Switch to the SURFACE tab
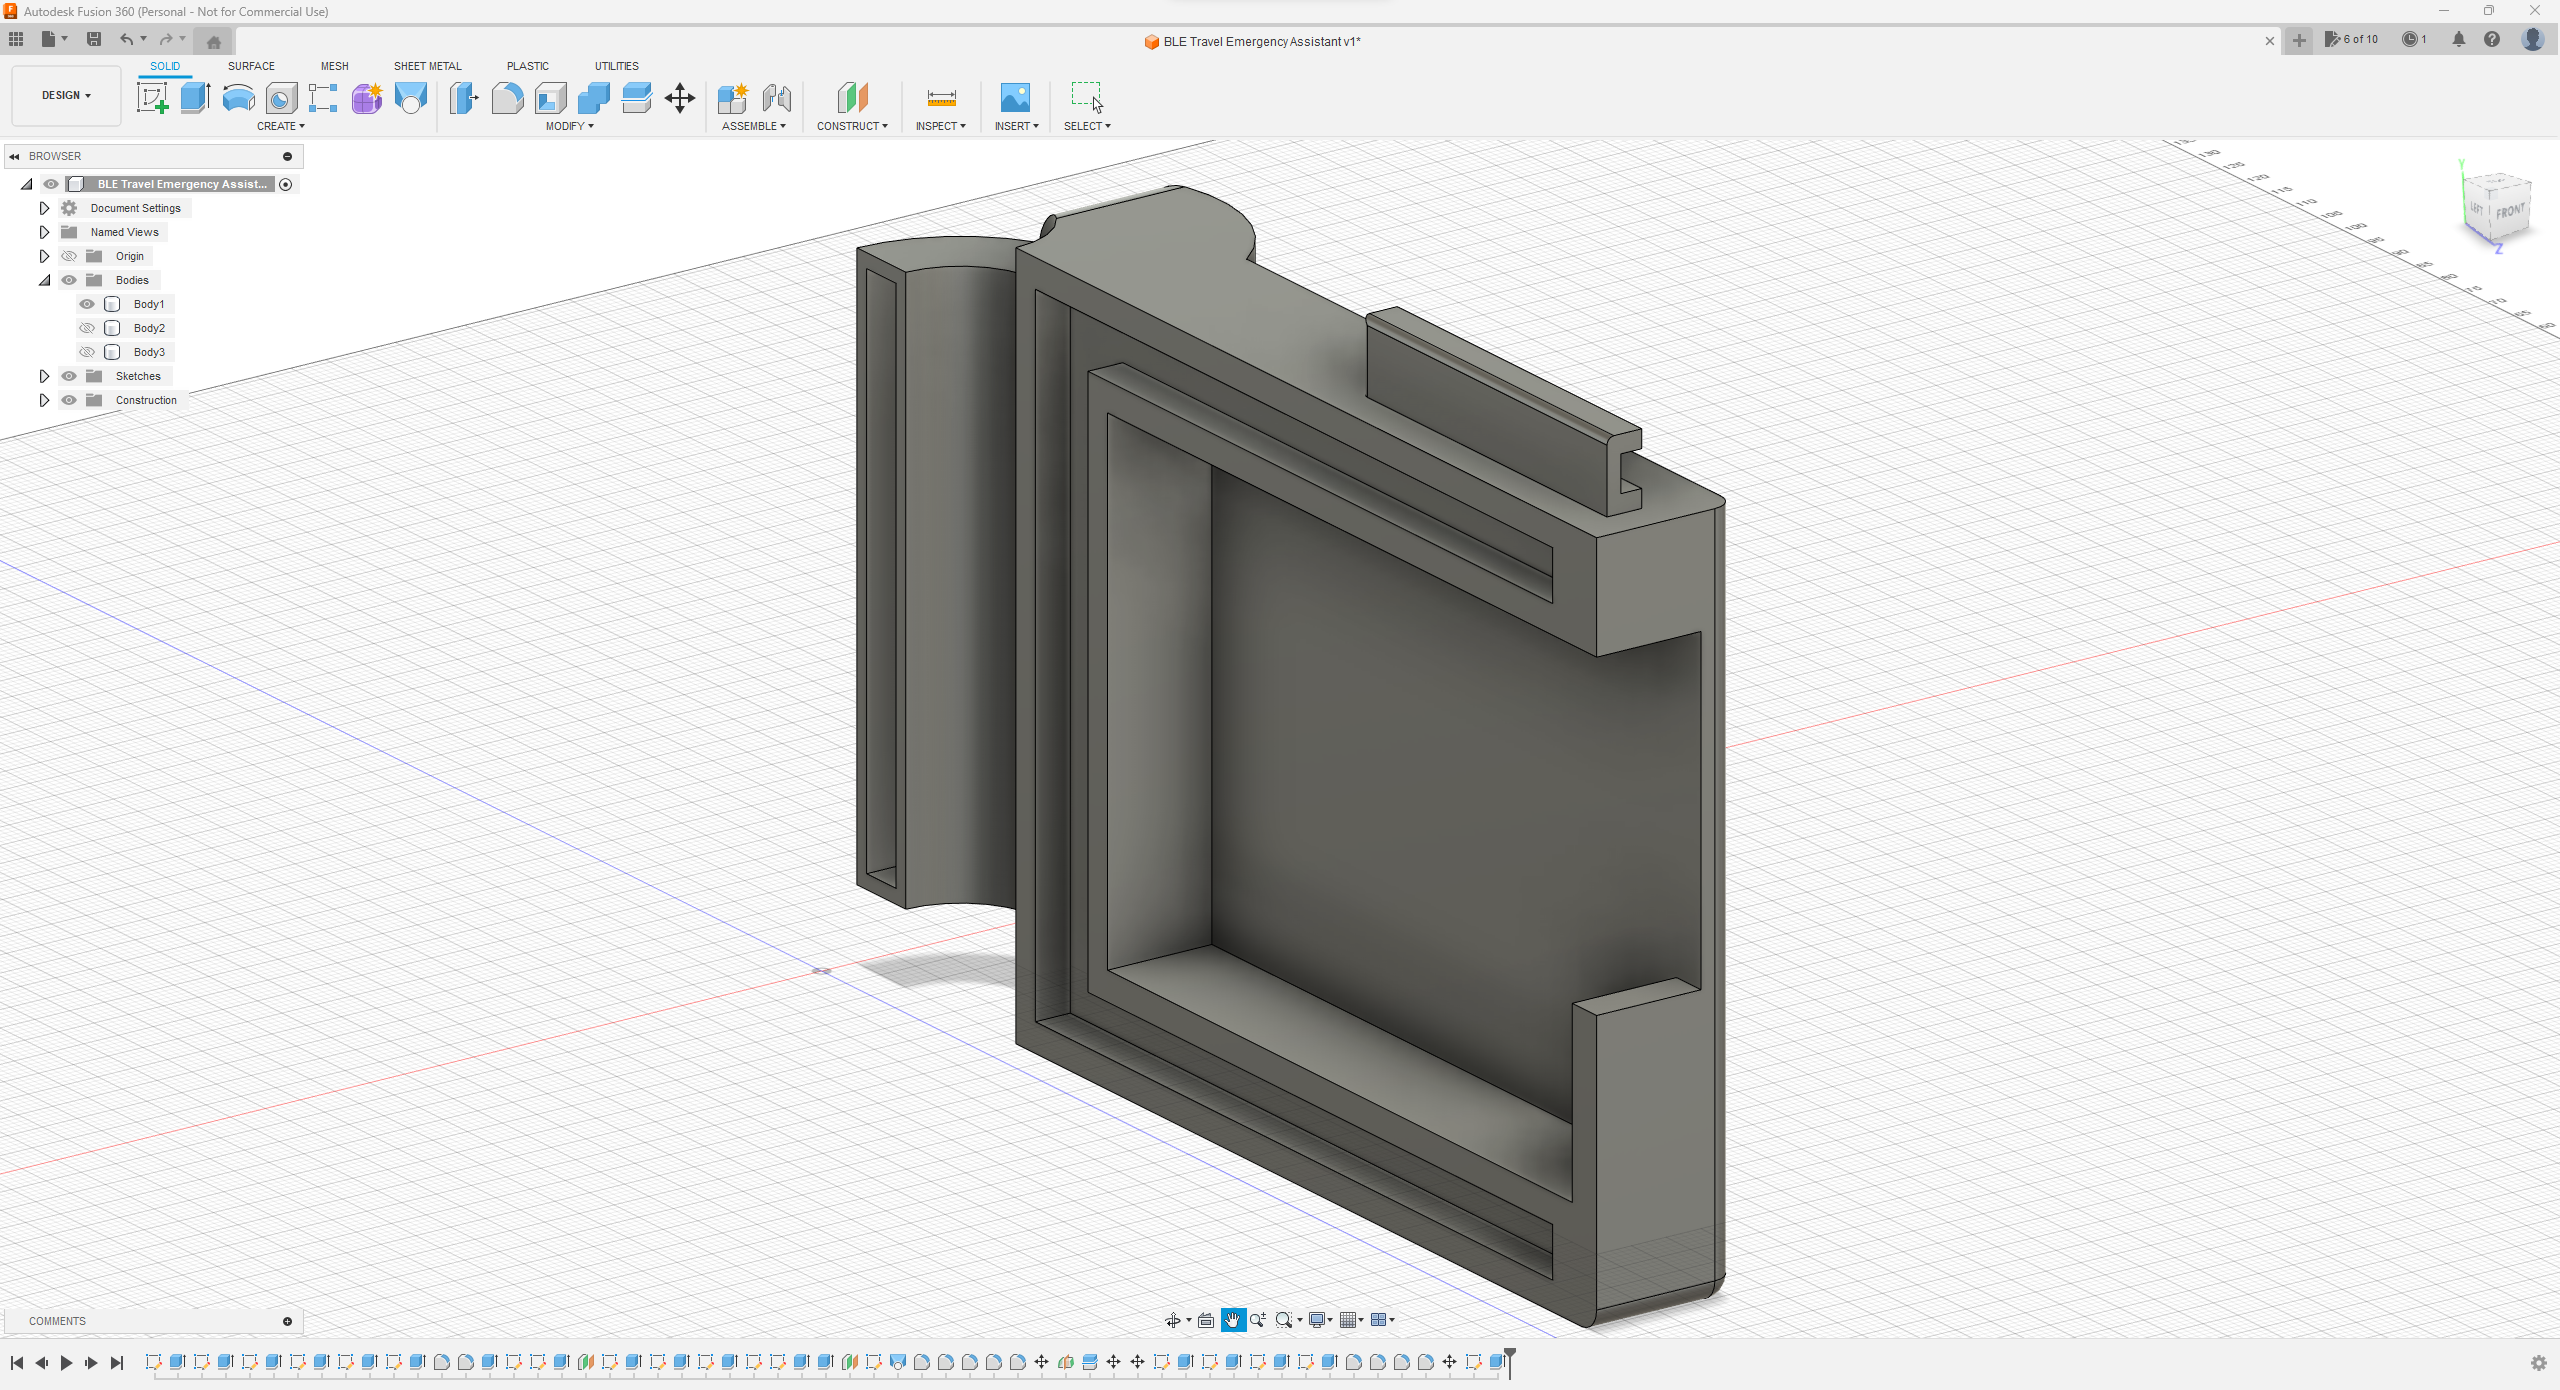2560x1390 pixels. (x=251, y=66)
